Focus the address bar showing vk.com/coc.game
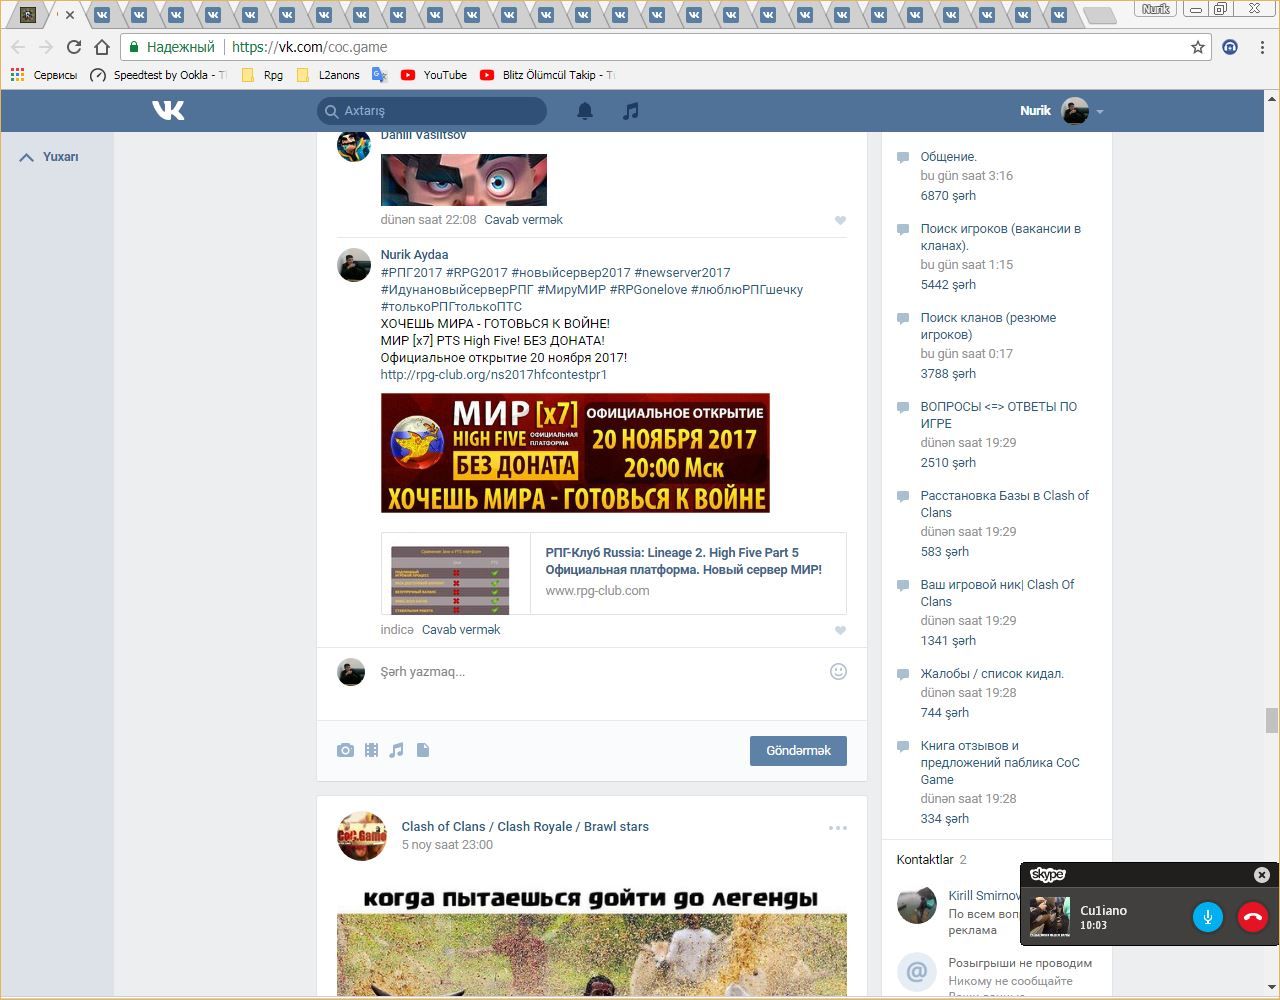Image resolution: width=1280 pixels, height=1000 pixels. click(x=664, y=47)
